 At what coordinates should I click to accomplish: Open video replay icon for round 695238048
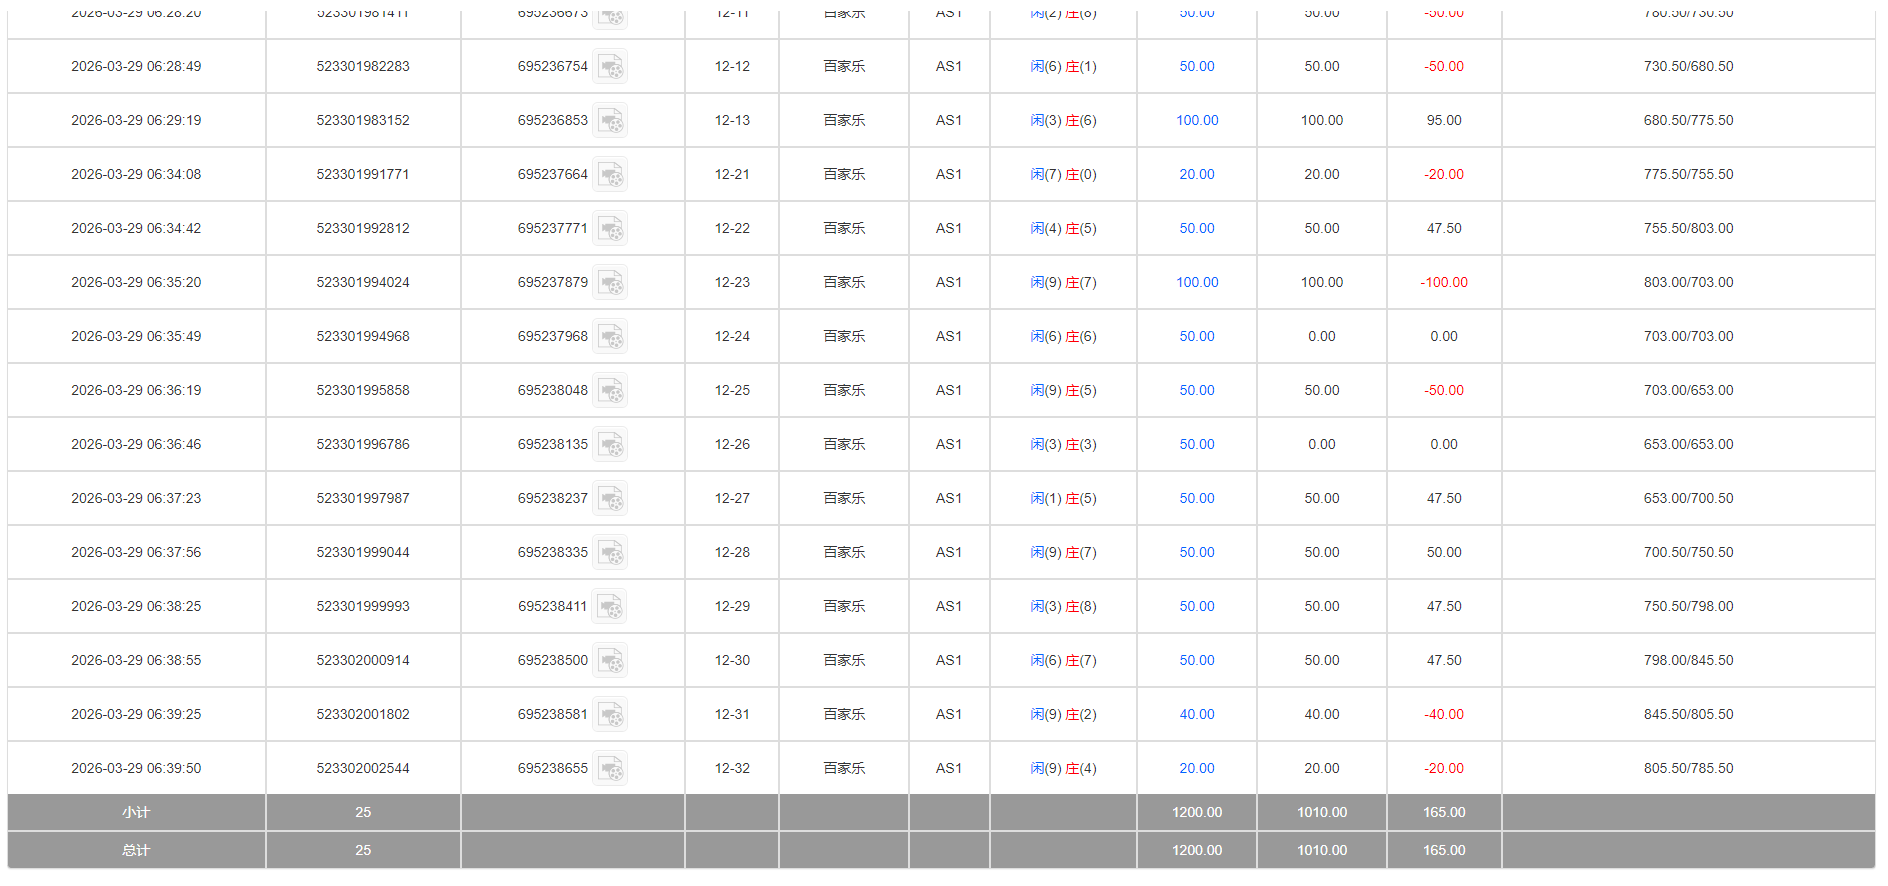point(610,391)
